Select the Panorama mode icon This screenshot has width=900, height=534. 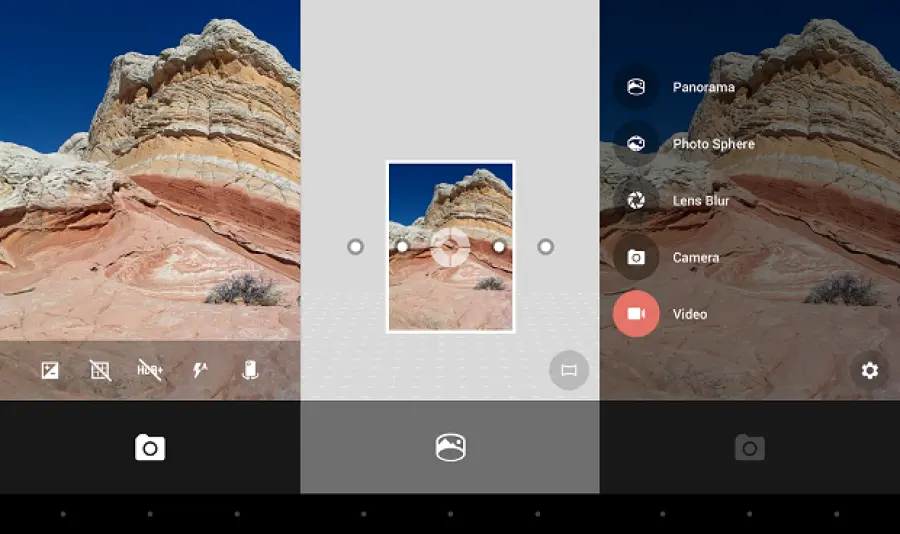tap(636, 87)
